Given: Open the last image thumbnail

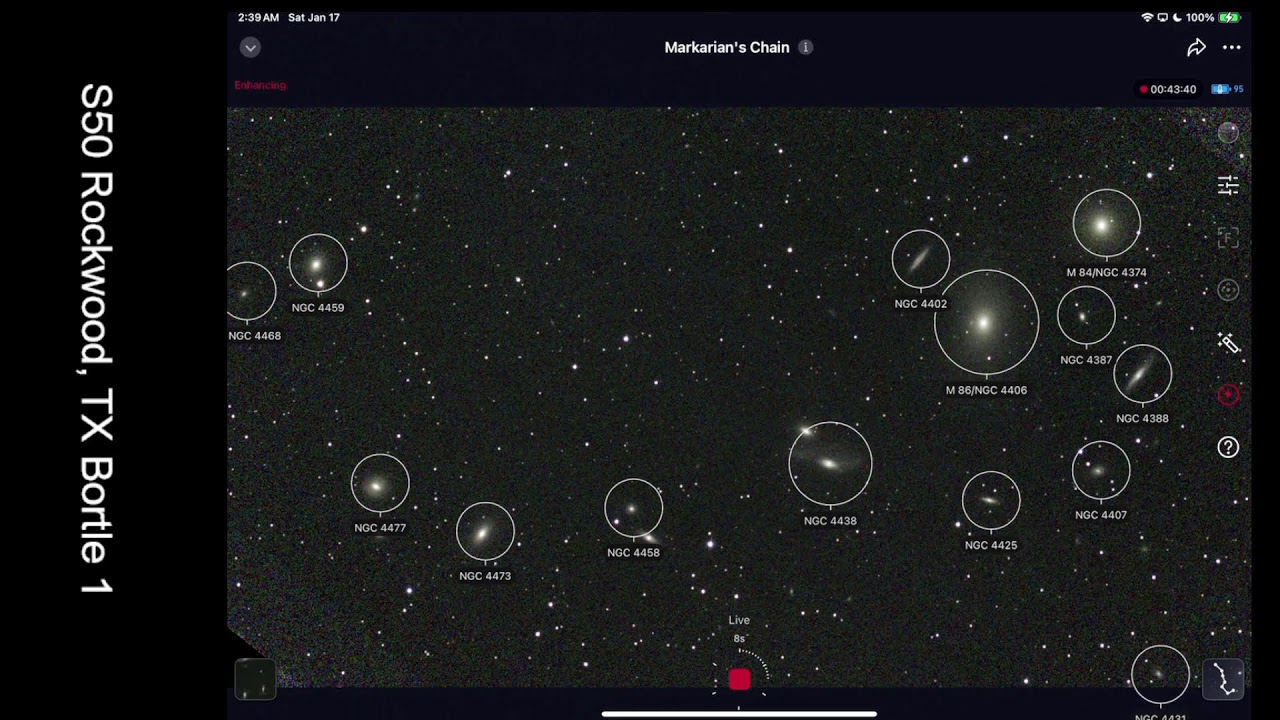Looking at the screenshot, I should pos(255,679).
